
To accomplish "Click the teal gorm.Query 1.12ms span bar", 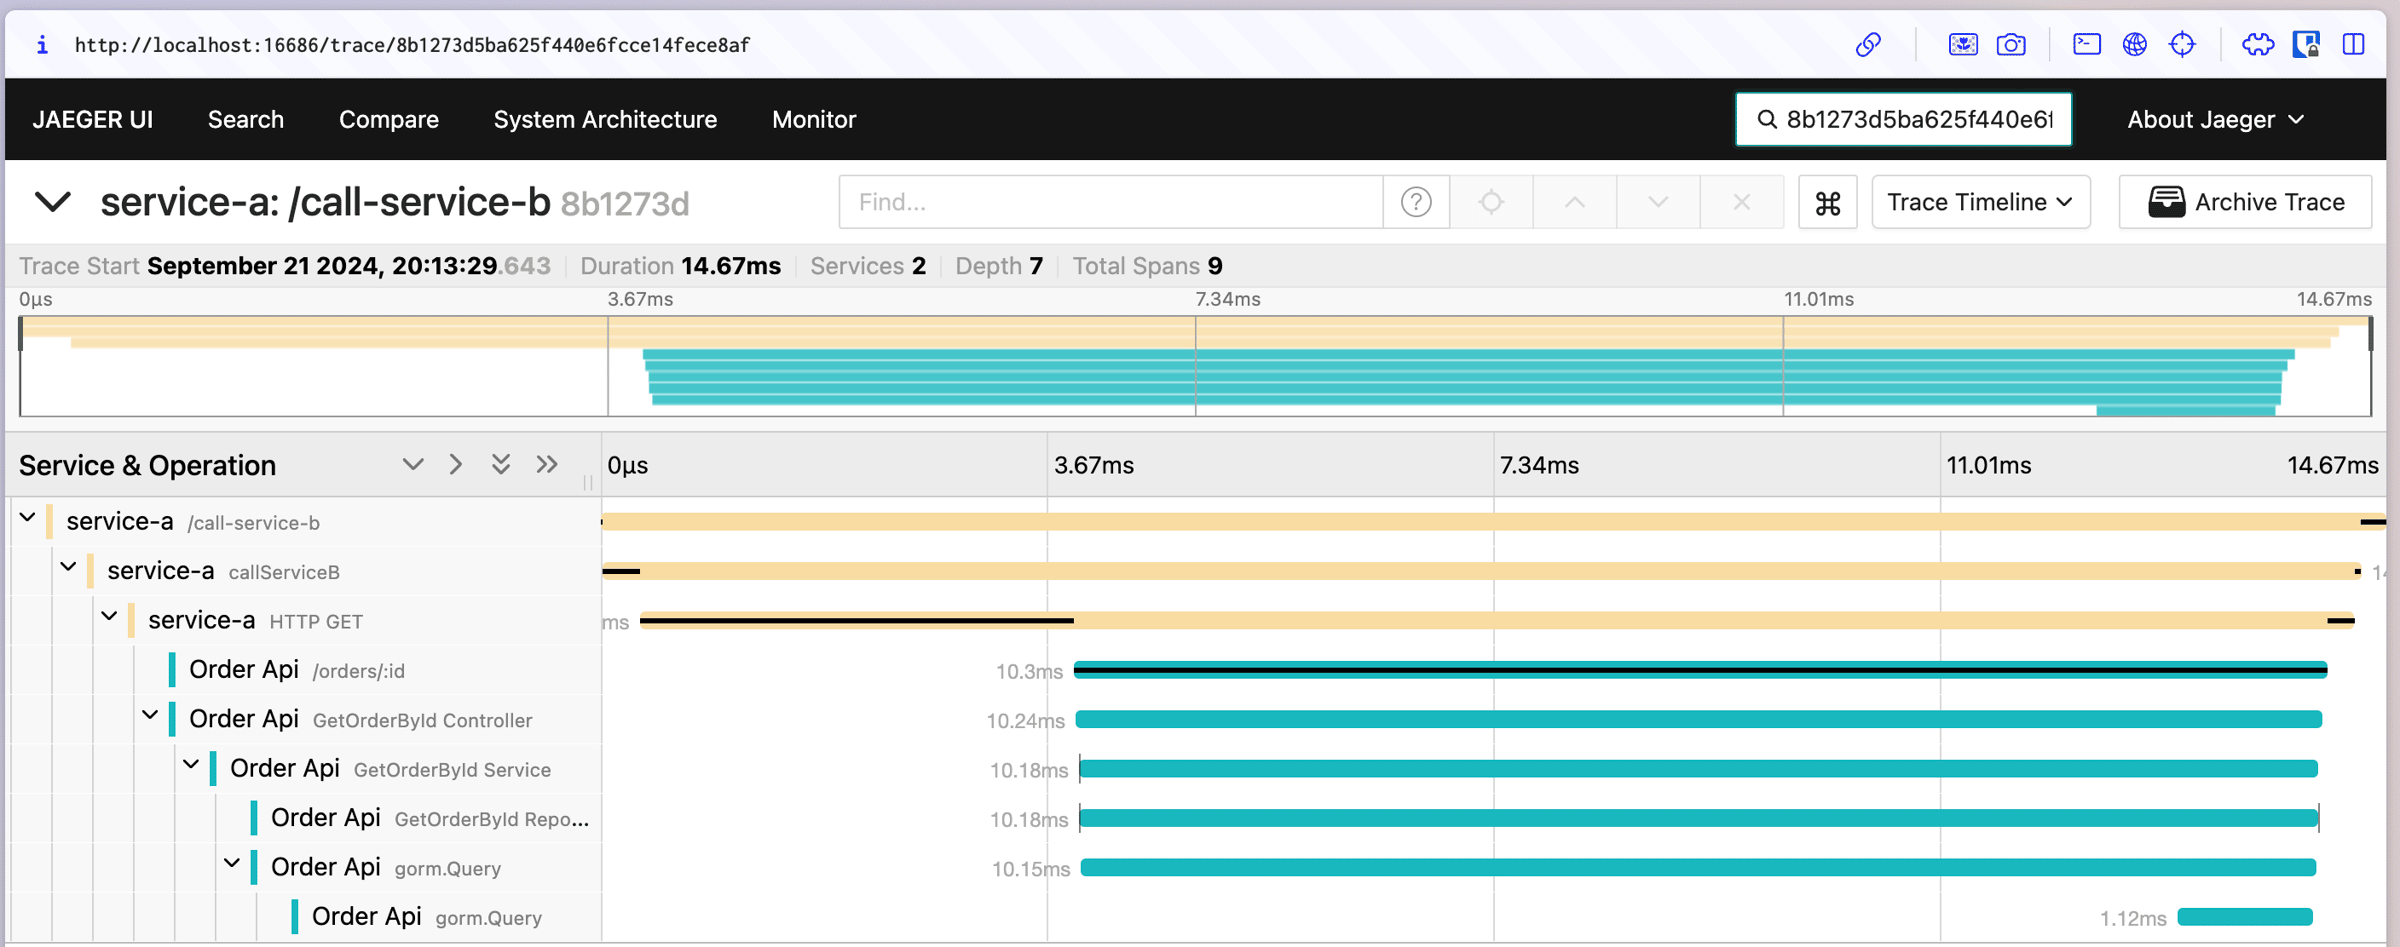I will click(2244, 917).
